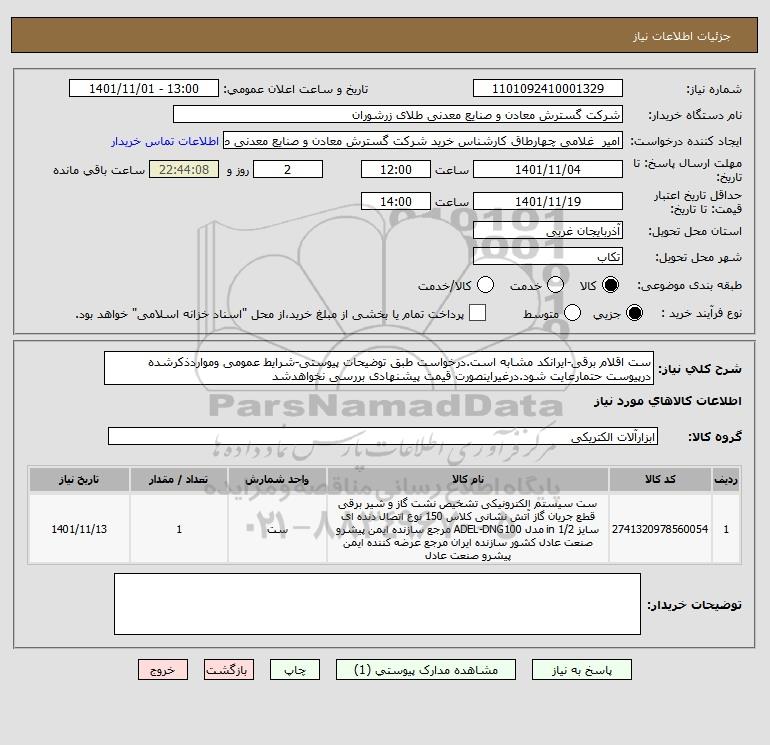770x745 pixels.
Task: Select the کالا radio button
Action: [x=610, y=285]
